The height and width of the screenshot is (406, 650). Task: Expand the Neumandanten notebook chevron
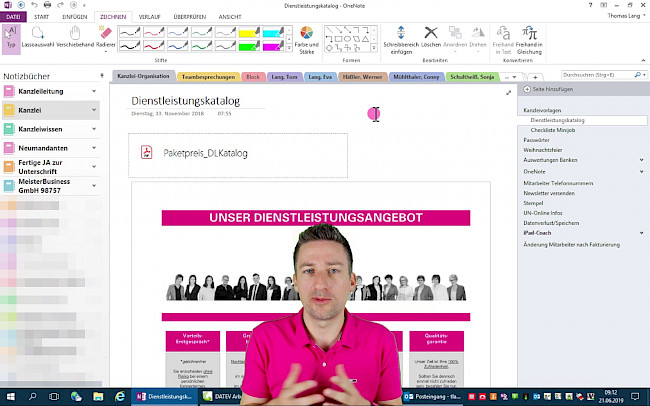click(93, 146)
